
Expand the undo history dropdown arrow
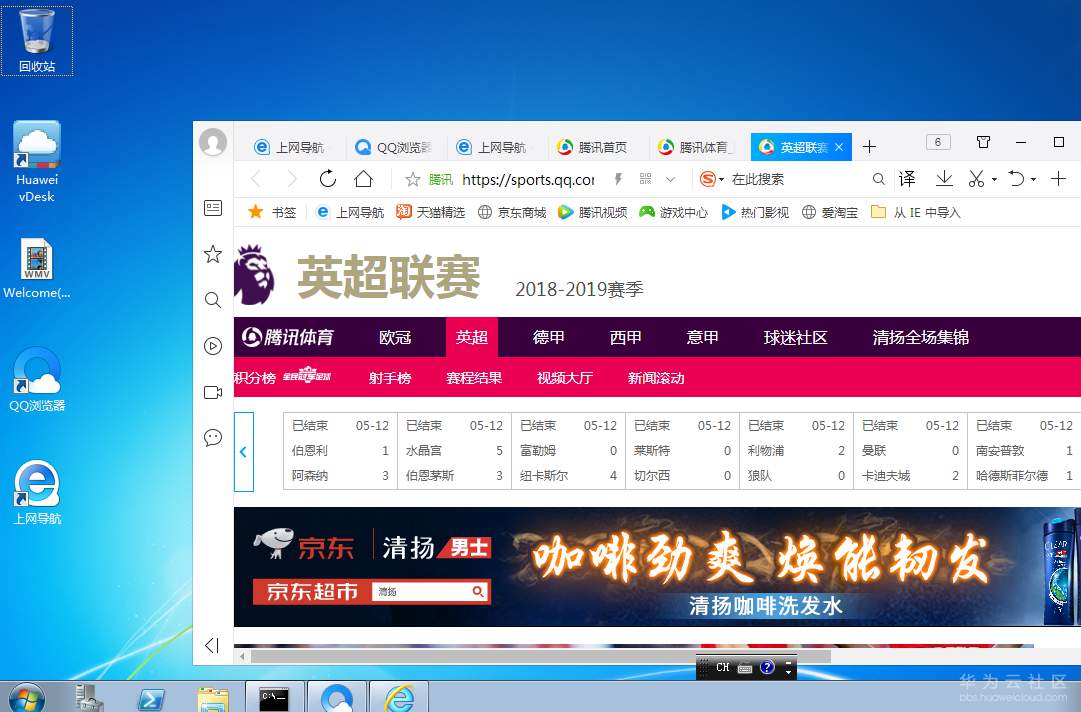coord(1033,180)
